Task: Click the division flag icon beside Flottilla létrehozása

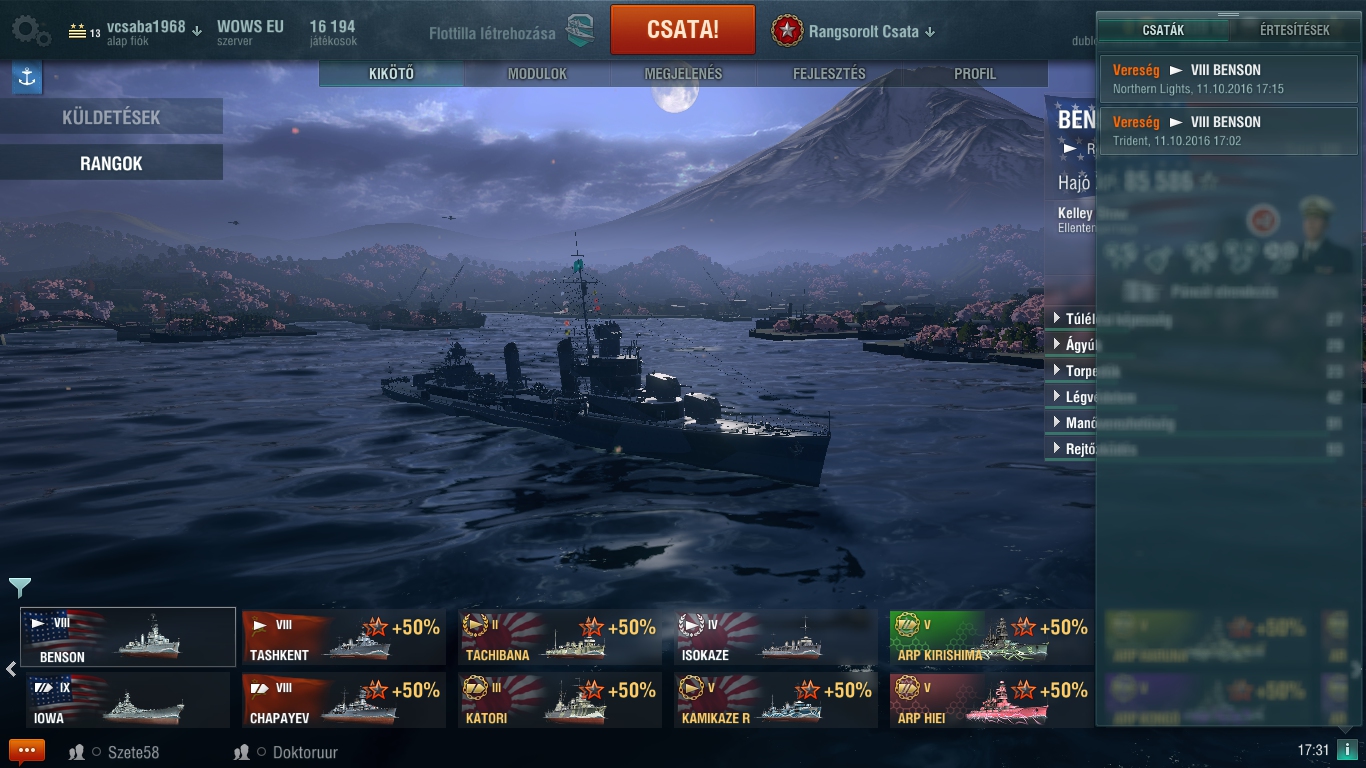Action: [x=580, y=32]
